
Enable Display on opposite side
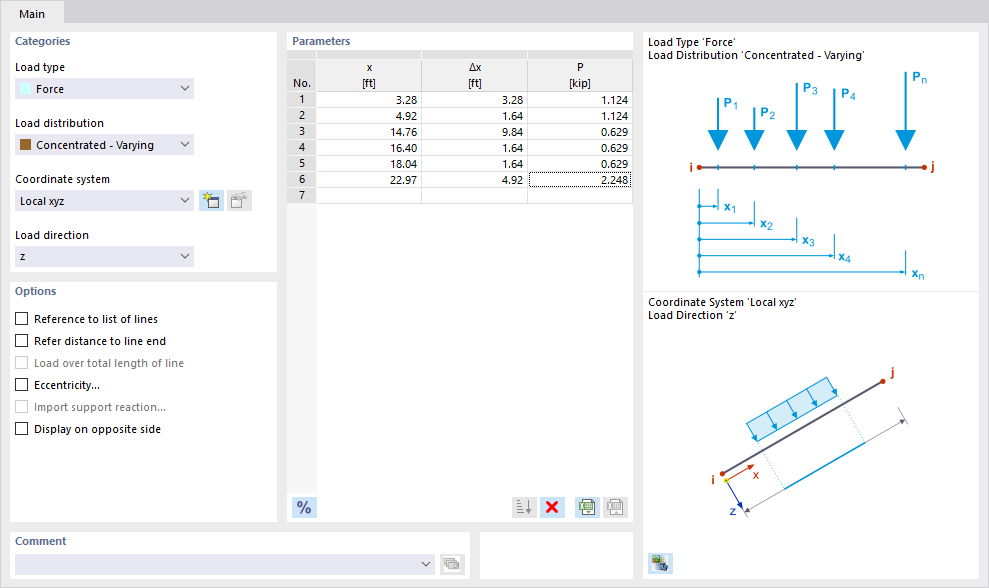[x=21, y=428]
